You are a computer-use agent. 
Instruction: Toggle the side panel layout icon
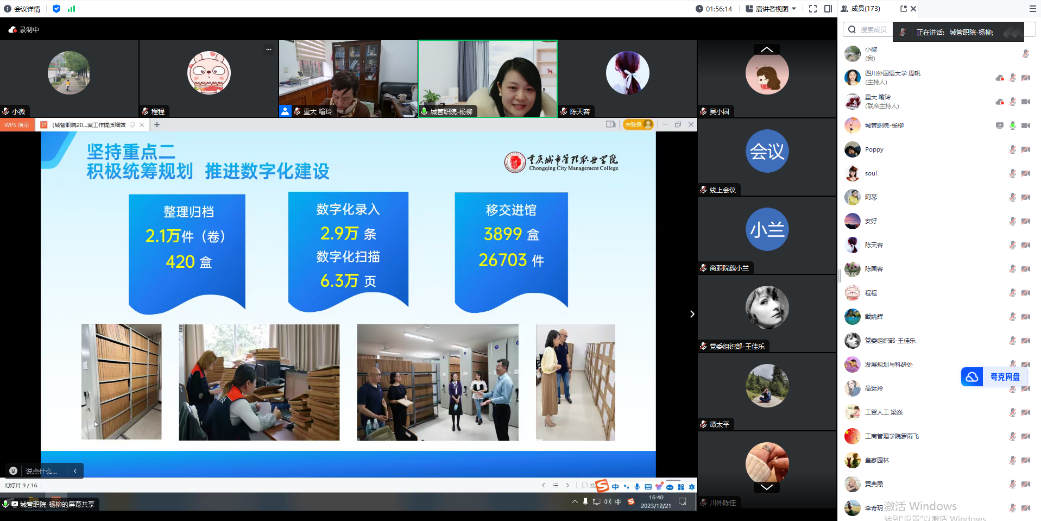[827, 9]
